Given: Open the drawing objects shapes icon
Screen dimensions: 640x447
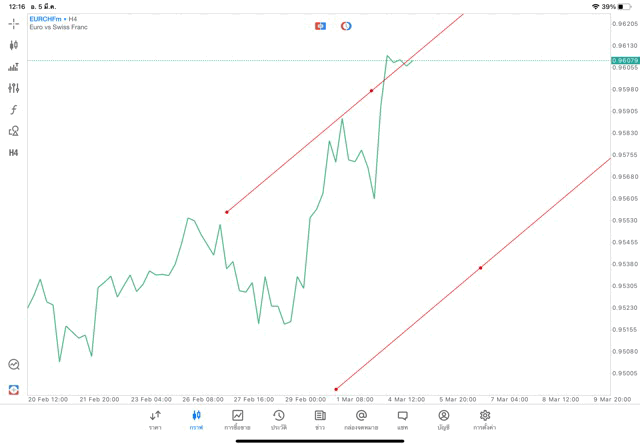Looking at the screenshot, I should [x=13, y=131].
